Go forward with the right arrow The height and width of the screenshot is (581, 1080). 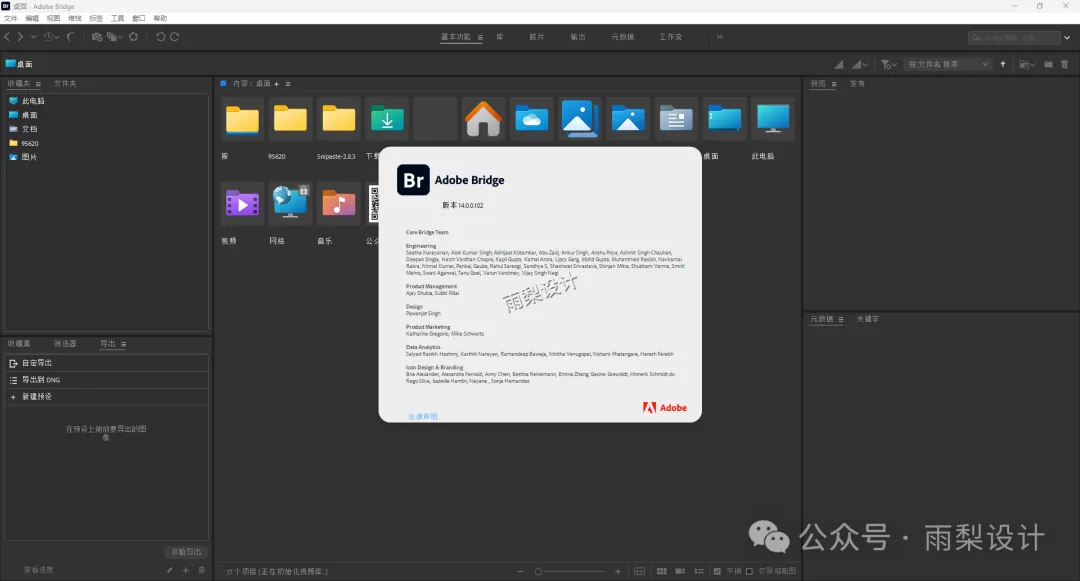tap(20, 36)
